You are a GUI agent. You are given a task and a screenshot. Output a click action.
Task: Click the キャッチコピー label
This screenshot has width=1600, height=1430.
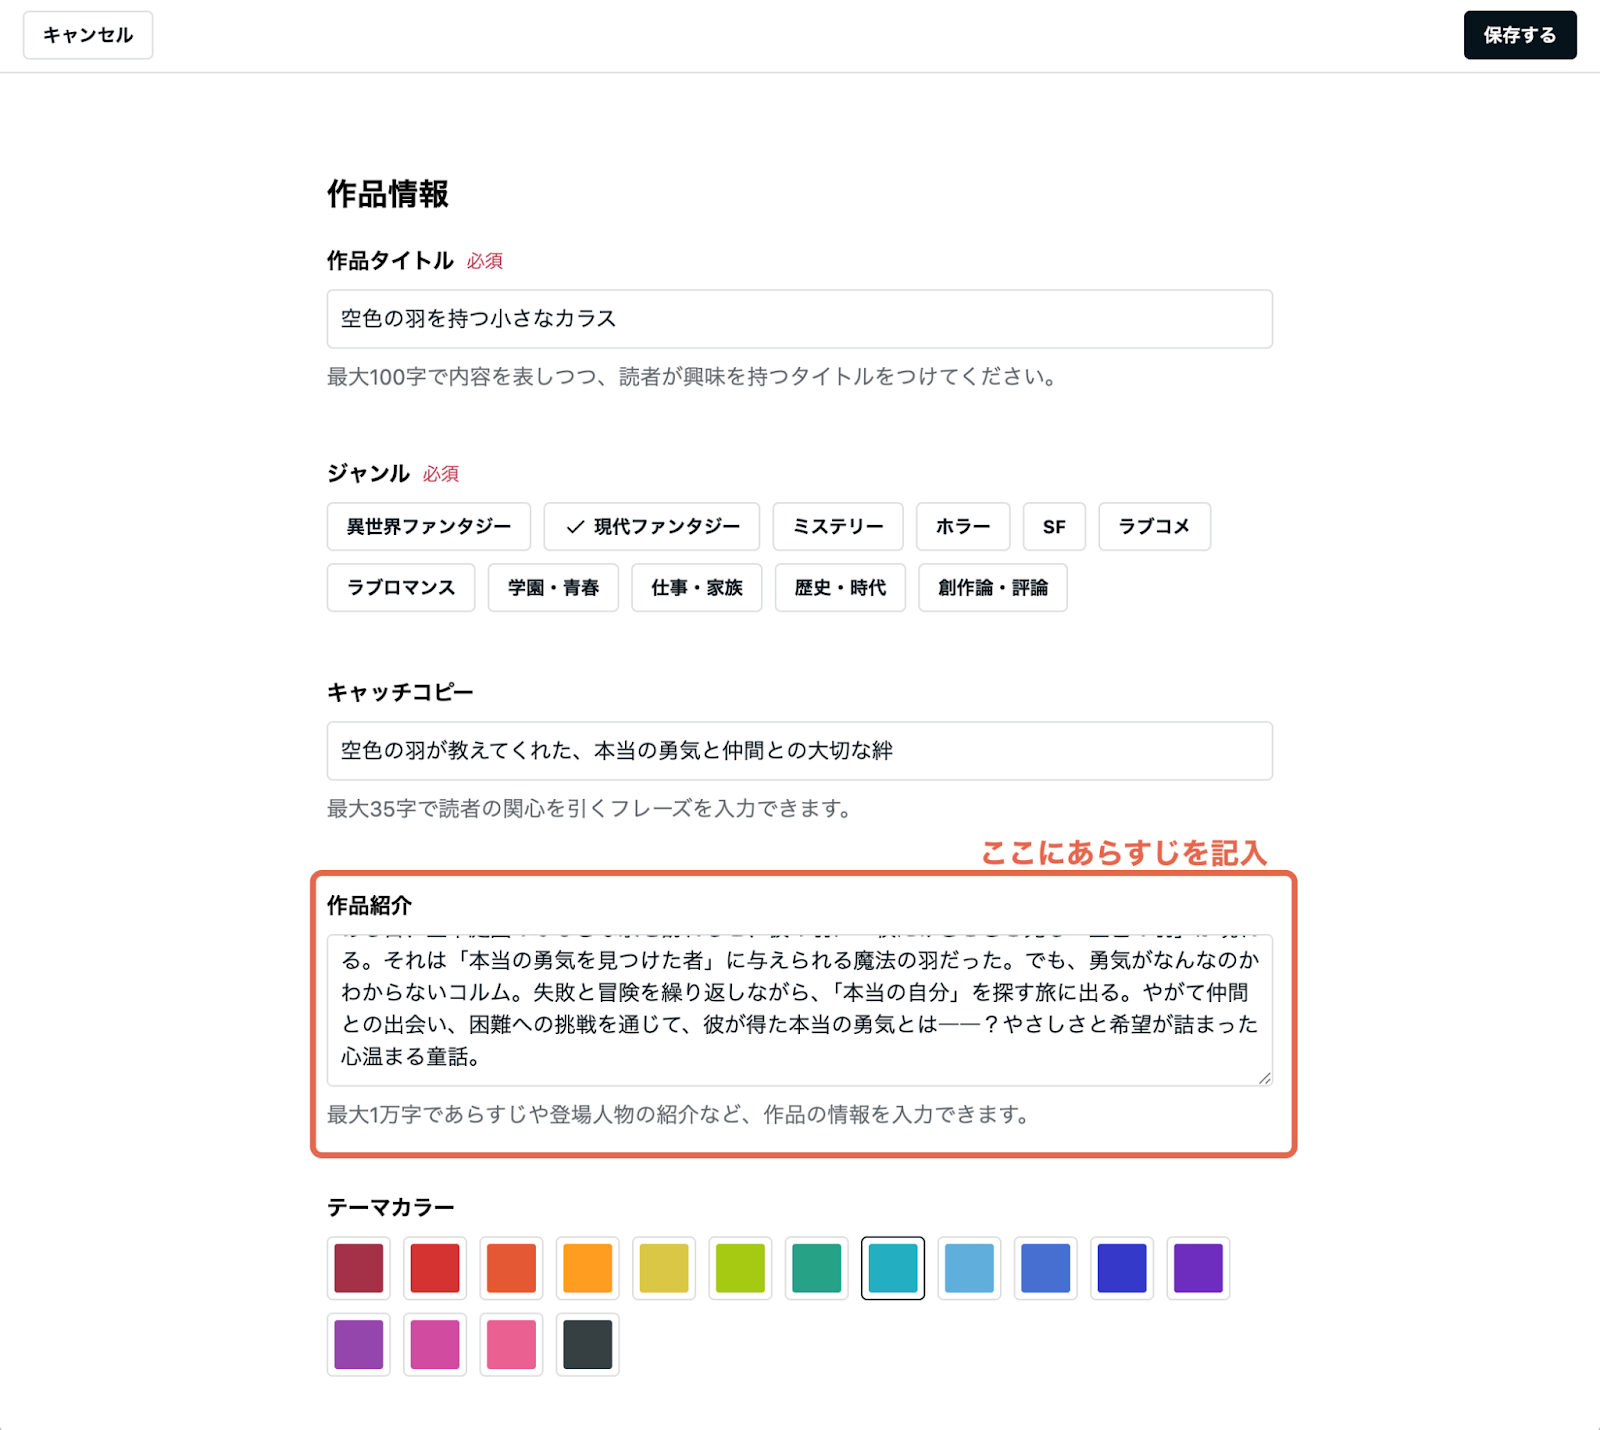point(400,692)
